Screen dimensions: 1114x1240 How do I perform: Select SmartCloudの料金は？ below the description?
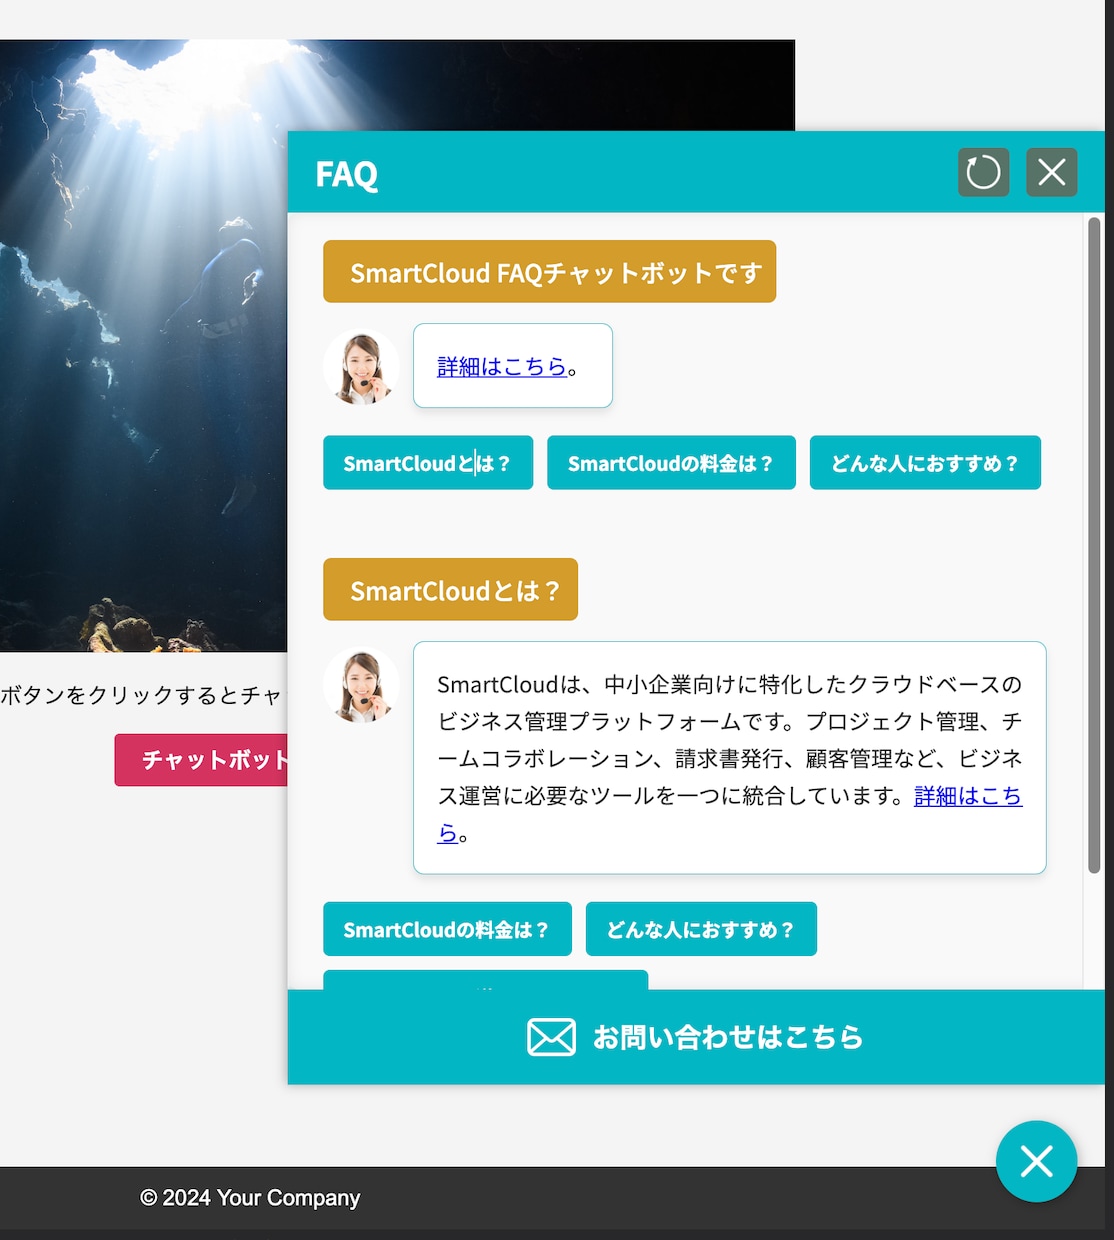click(x=447, y=929)
